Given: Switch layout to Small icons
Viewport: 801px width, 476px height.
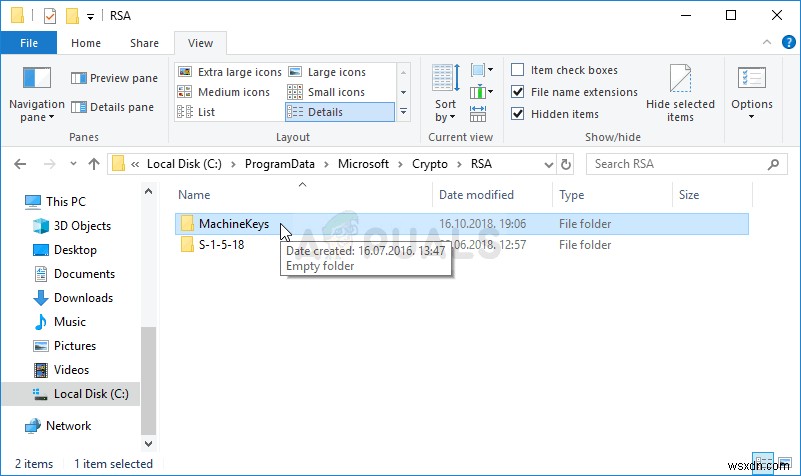Looking at the screenshot, I should (326, 92).
